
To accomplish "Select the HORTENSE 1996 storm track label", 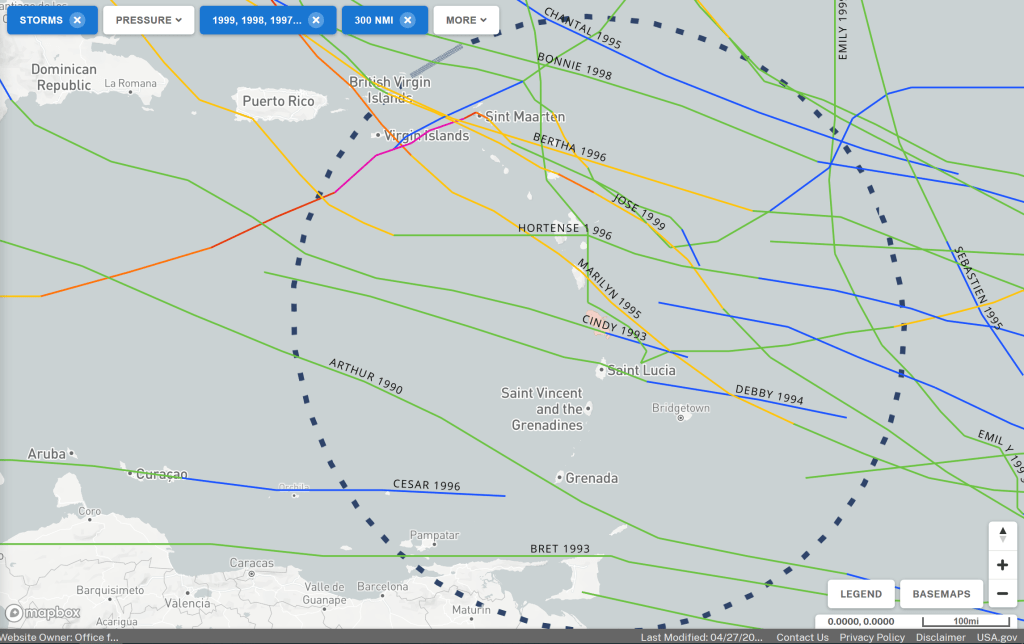I will click(x=564, y=229).
